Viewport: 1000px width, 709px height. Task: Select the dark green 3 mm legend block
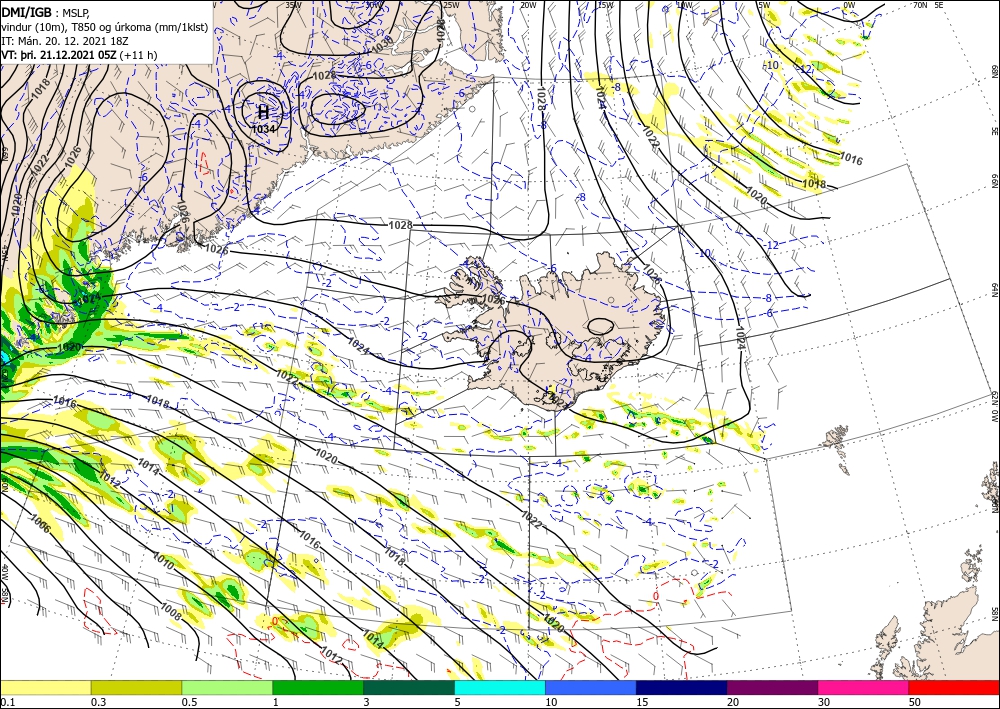tap(409, 687)
